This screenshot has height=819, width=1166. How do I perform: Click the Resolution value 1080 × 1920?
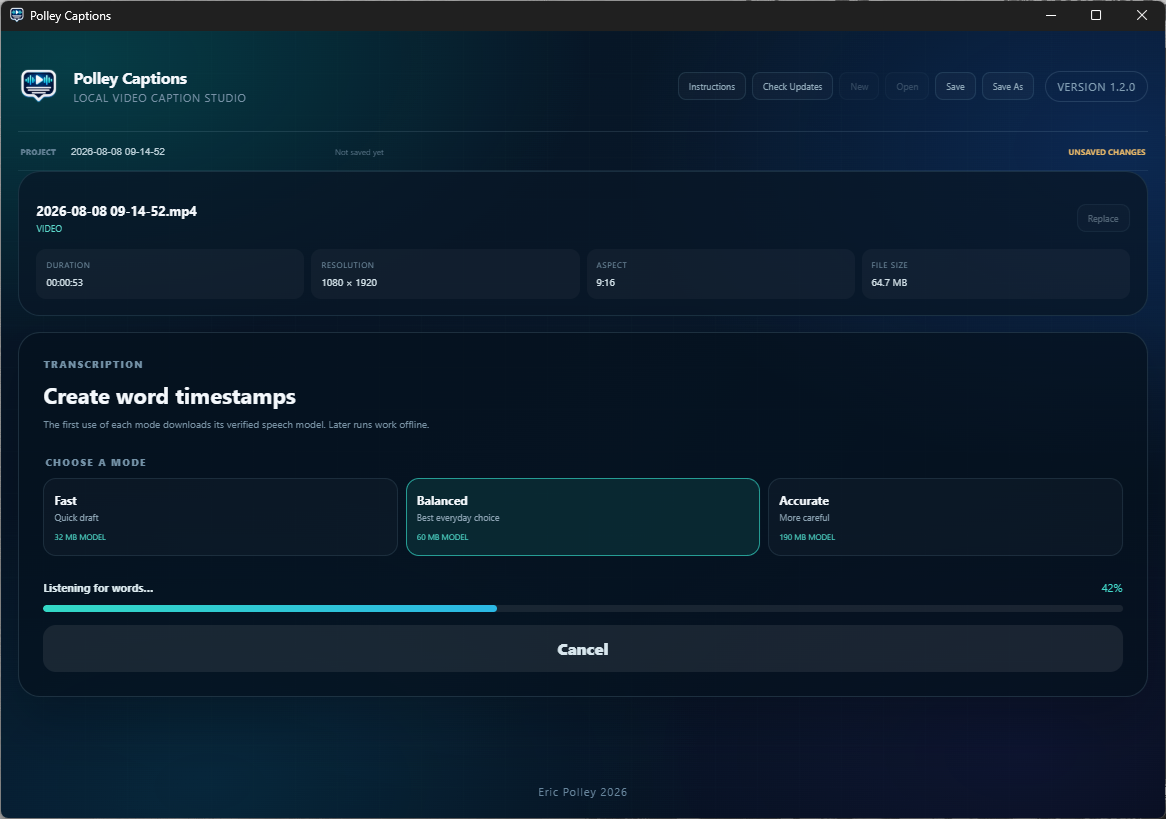pos(349,283)
